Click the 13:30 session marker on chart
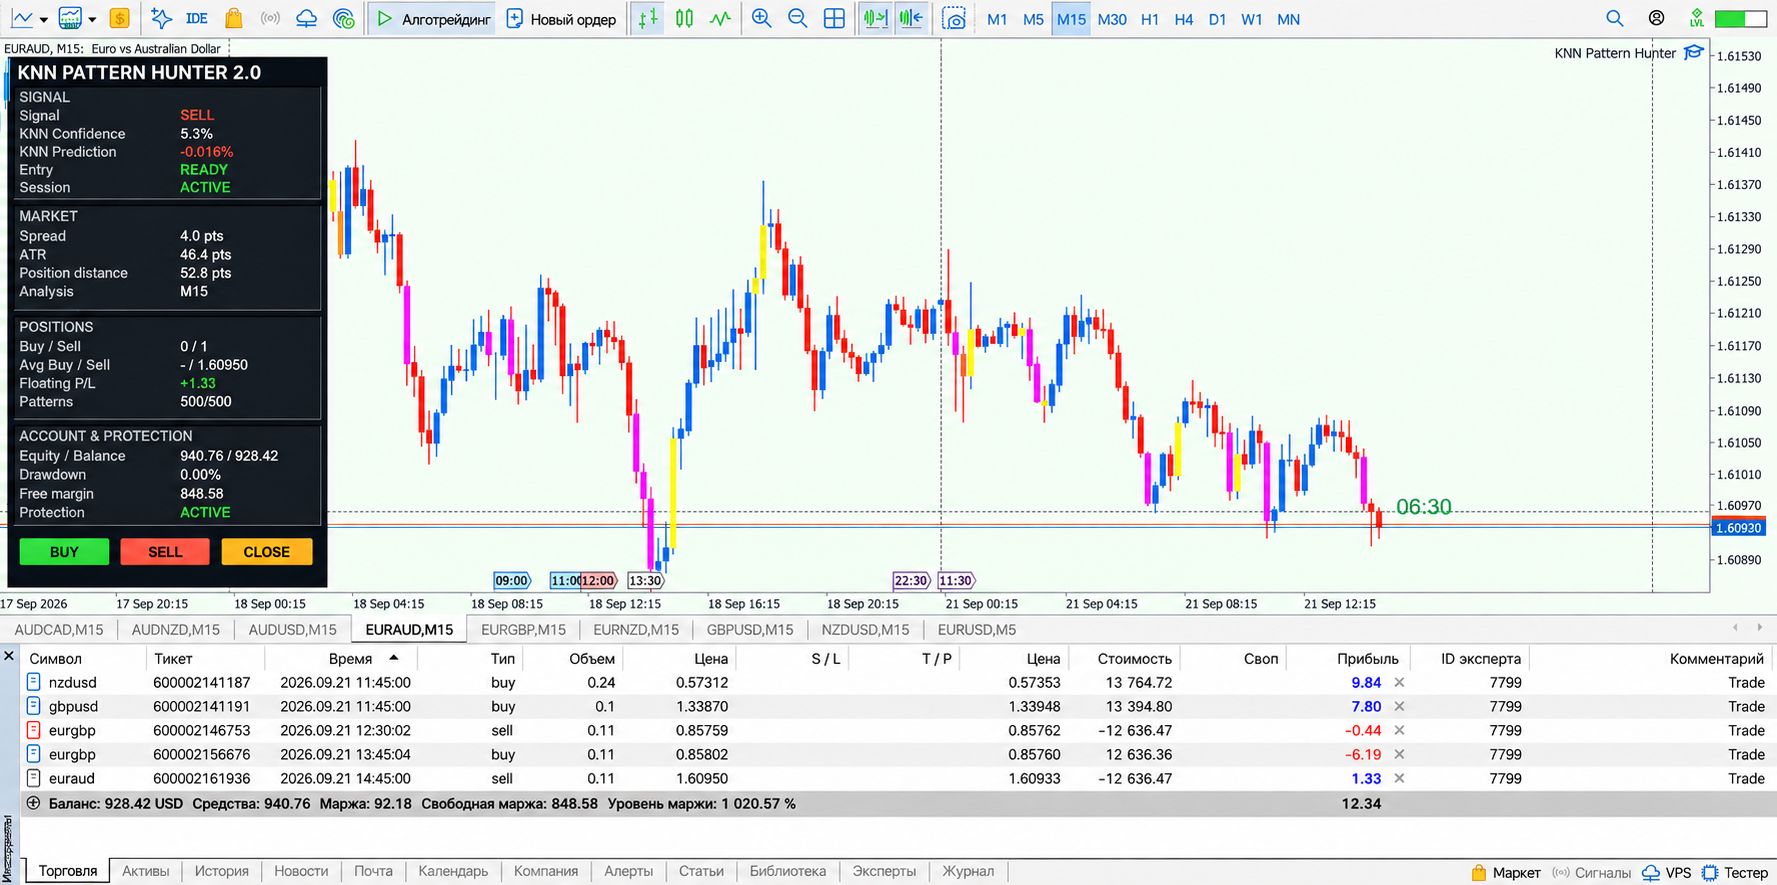 (x=645, y=581)
